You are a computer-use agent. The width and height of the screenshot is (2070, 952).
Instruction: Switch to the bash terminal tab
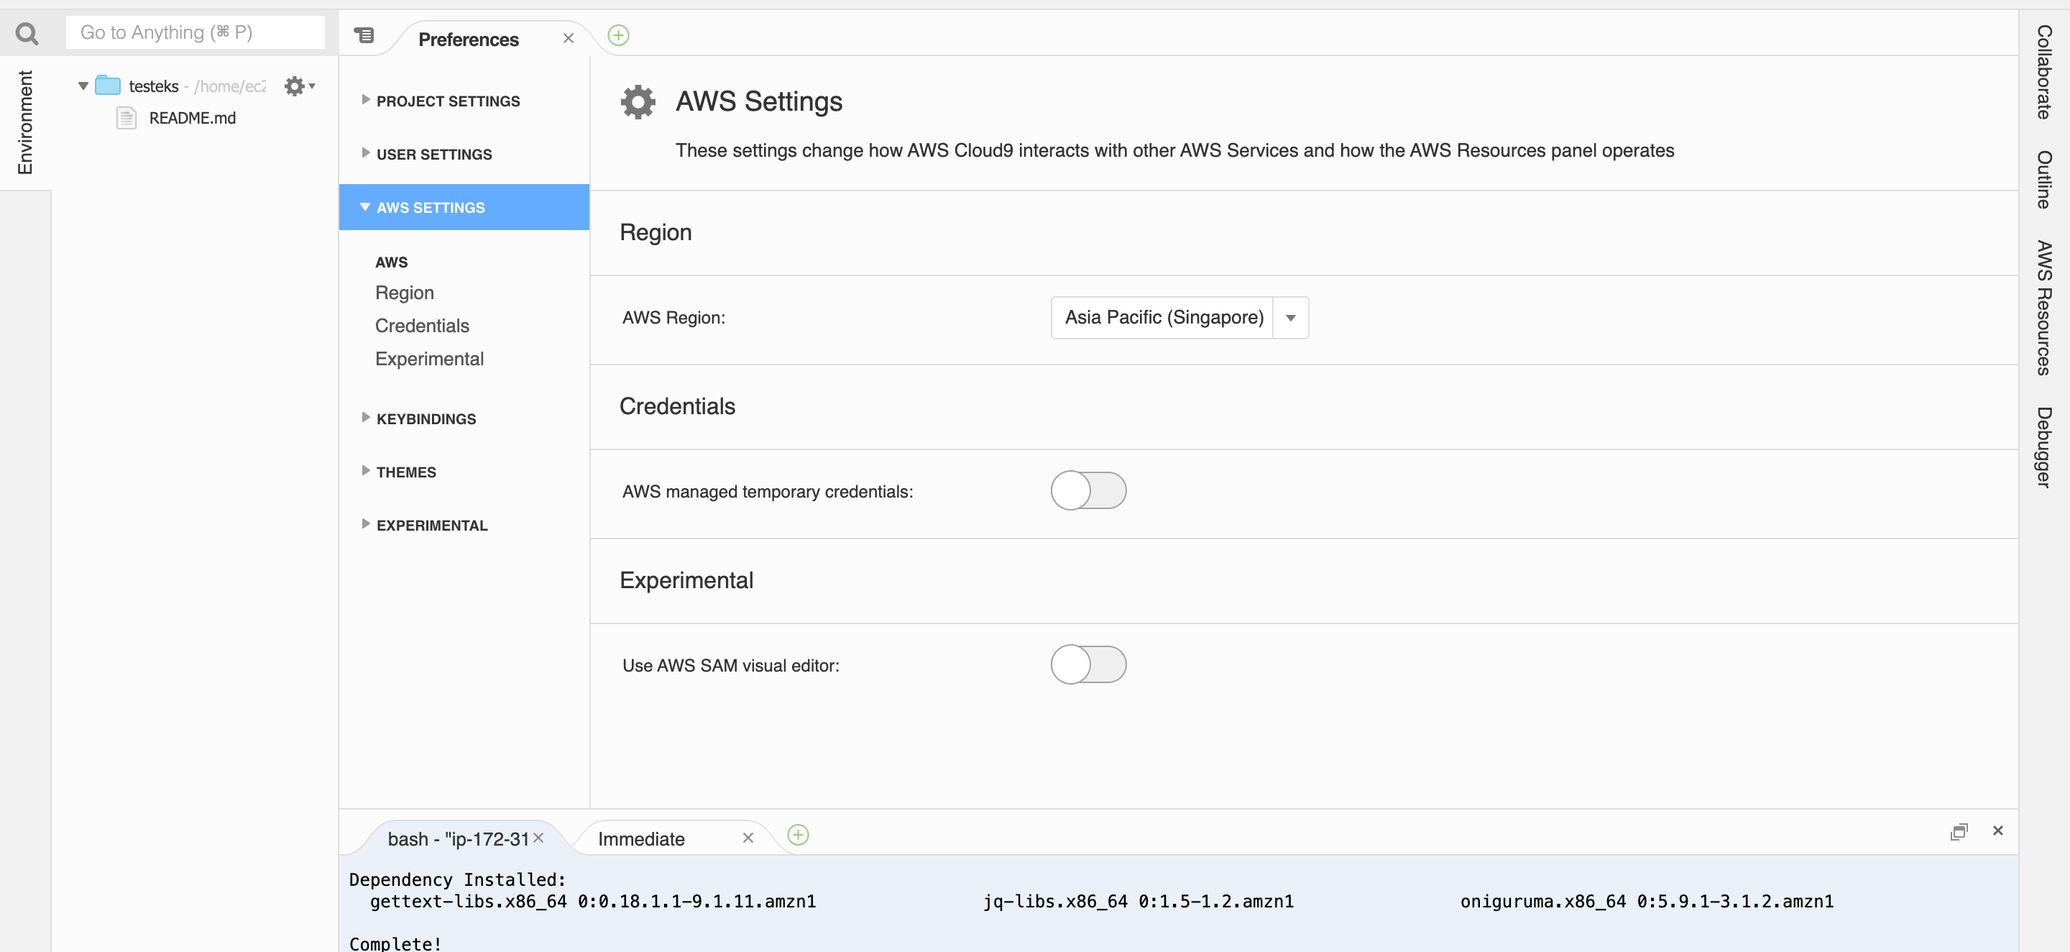tap(457, 839)
